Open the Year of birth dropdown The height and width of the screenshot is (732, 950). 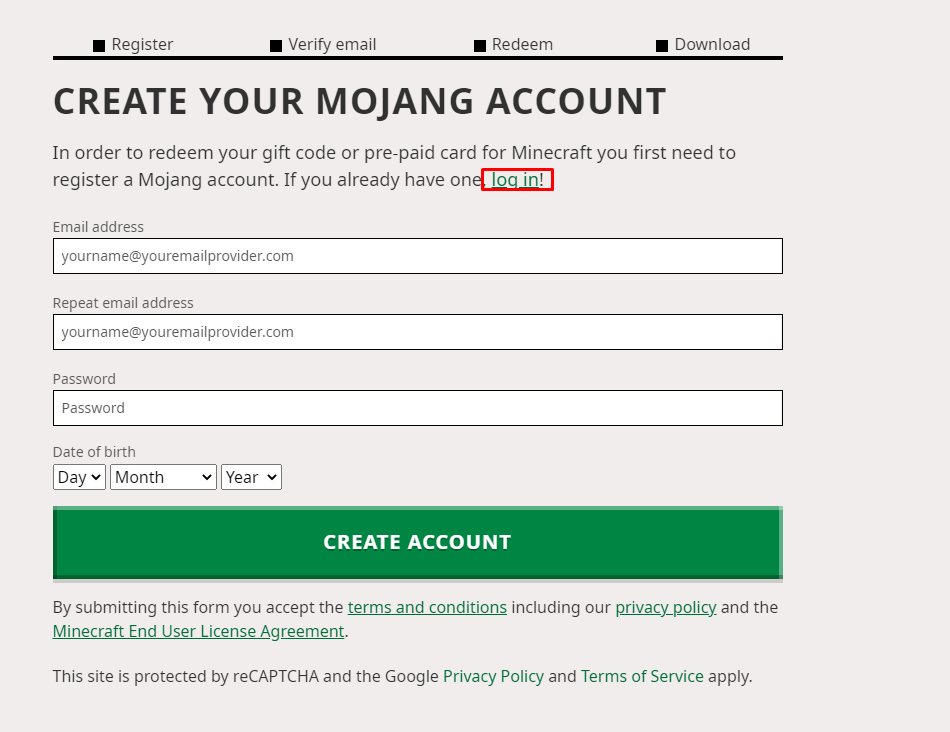coord(251,478)
